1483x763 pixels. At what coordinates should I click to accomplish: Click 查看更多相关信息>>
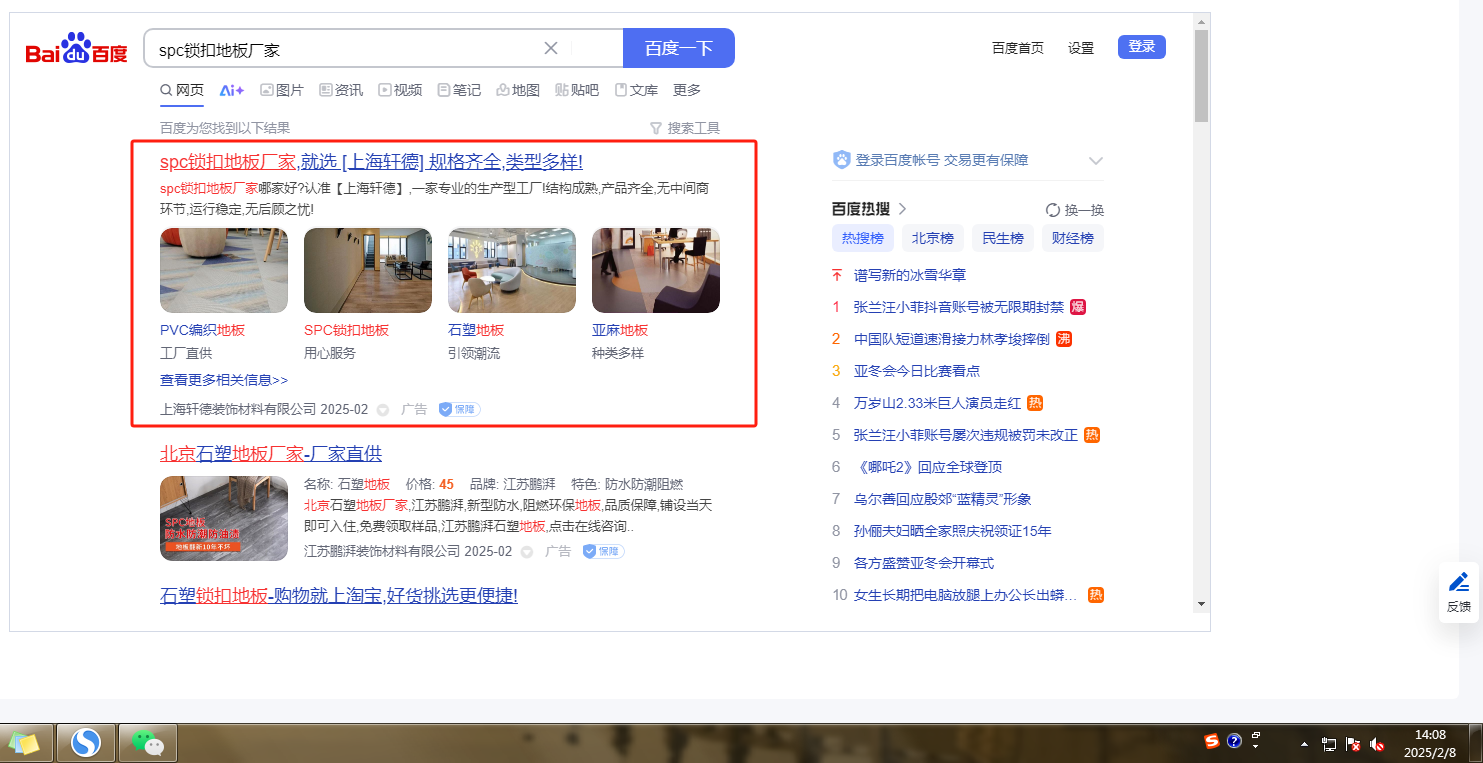click(x=224, y=380)
